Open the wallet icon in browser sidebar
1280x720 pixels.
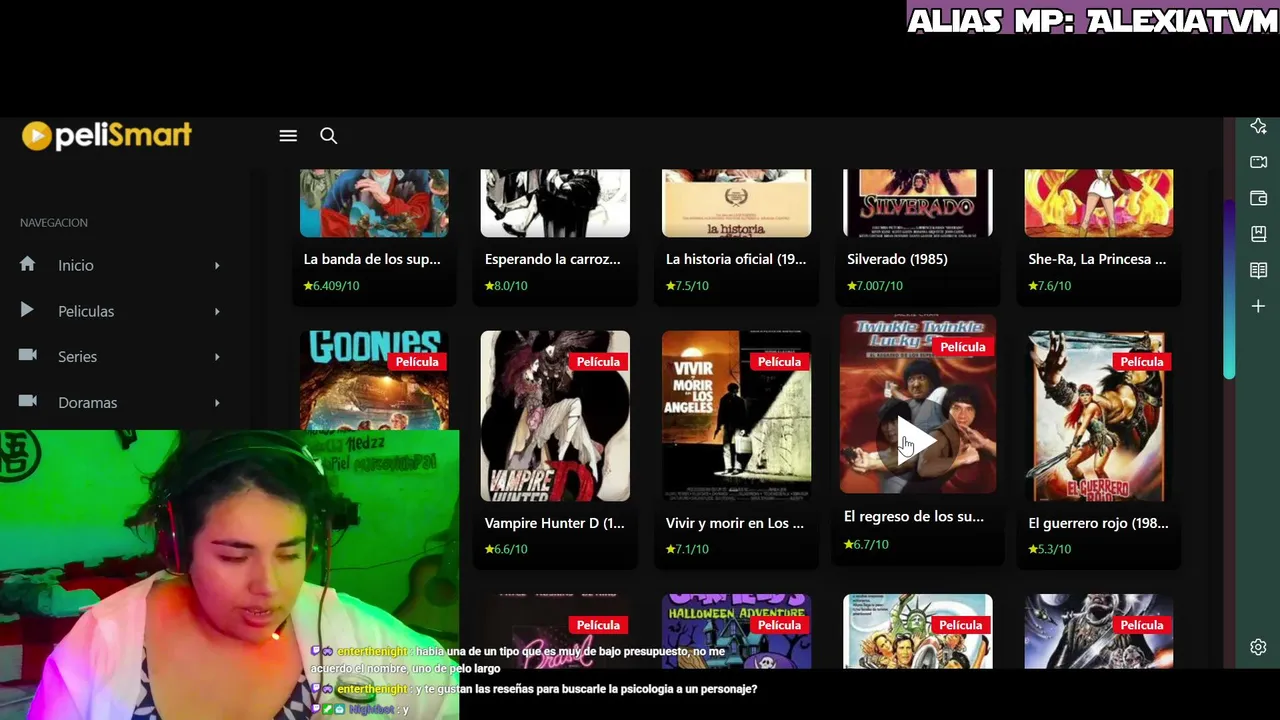(1259, 198)
